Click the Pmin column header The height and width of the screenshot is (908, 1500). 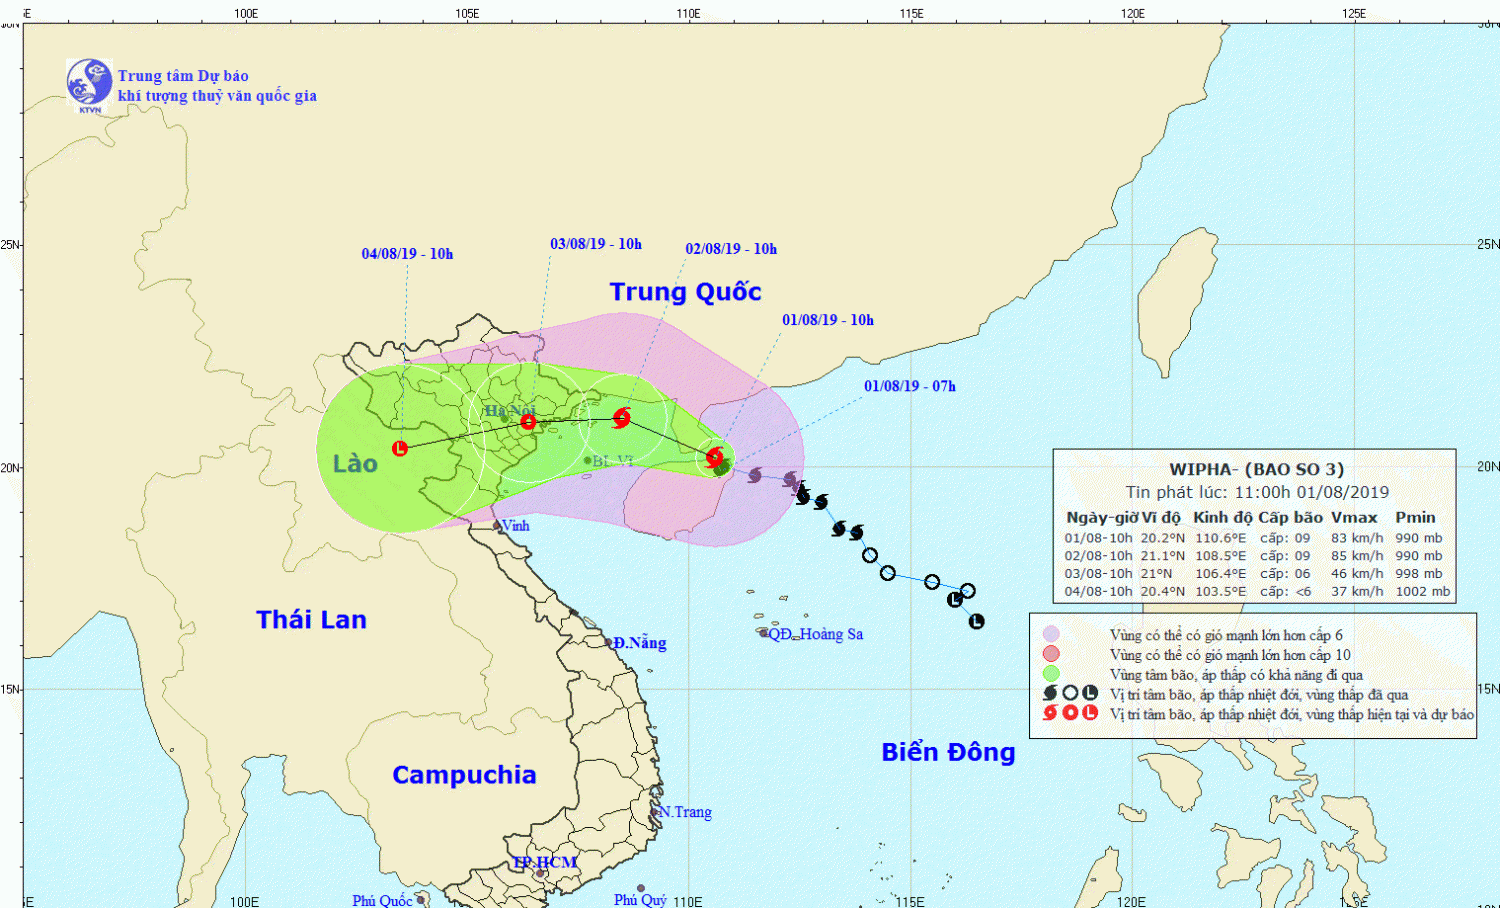1416,518
